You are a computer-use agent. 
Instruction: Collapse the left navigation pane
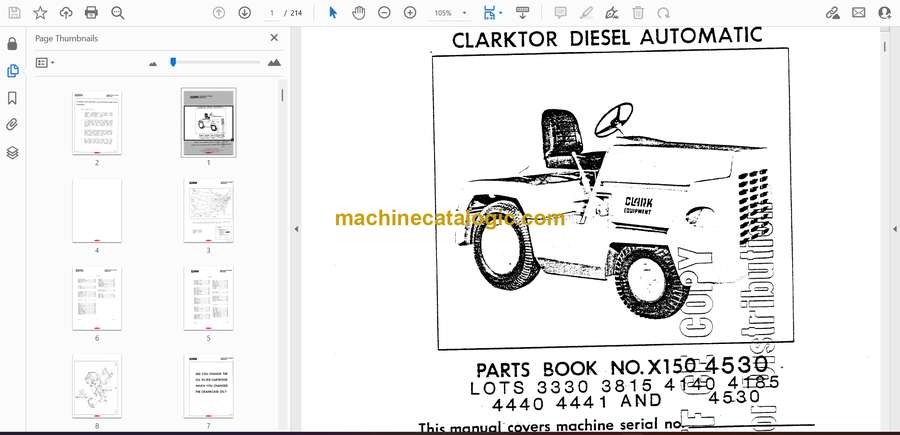tap(296, 229)
